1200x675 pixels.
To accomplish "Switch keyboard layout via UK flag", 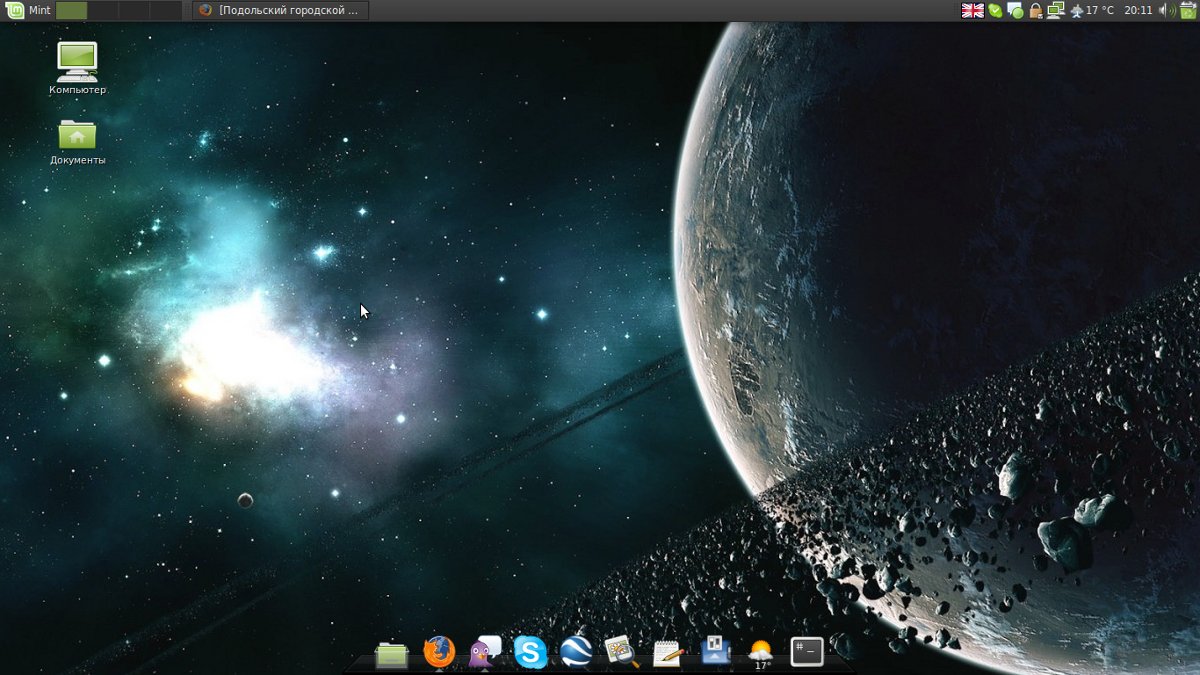I will pyautogui.click(x=972, y=11).
